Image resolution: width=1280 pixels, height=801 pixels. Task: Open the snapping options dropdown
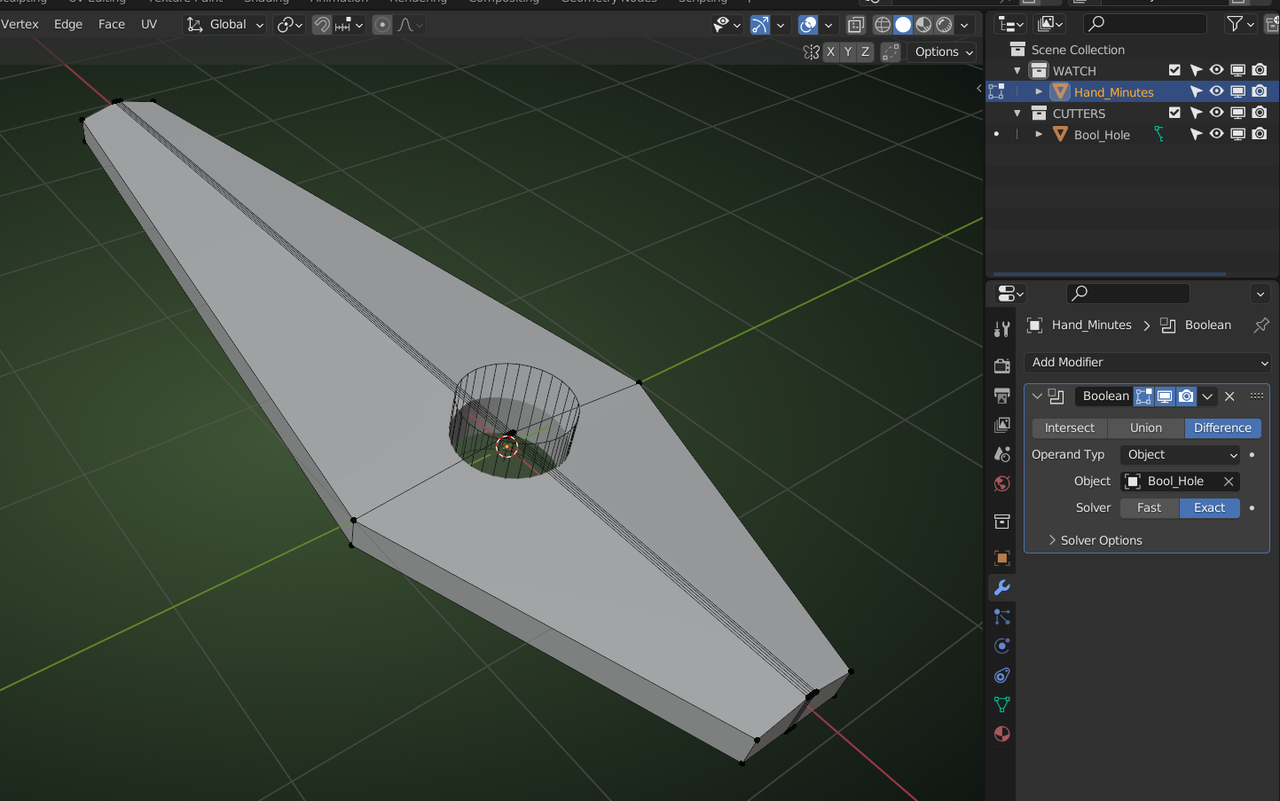(347, 25)
